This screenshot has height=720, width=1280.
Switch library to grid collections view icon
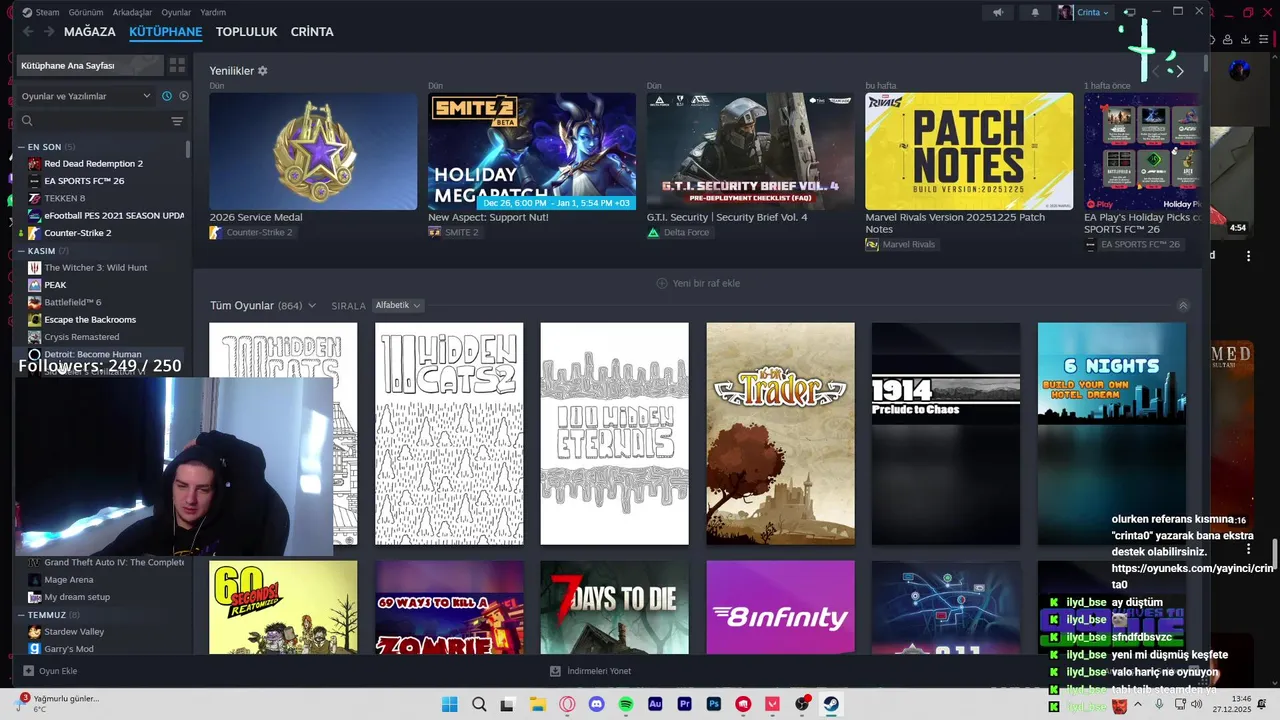(177, 65)
